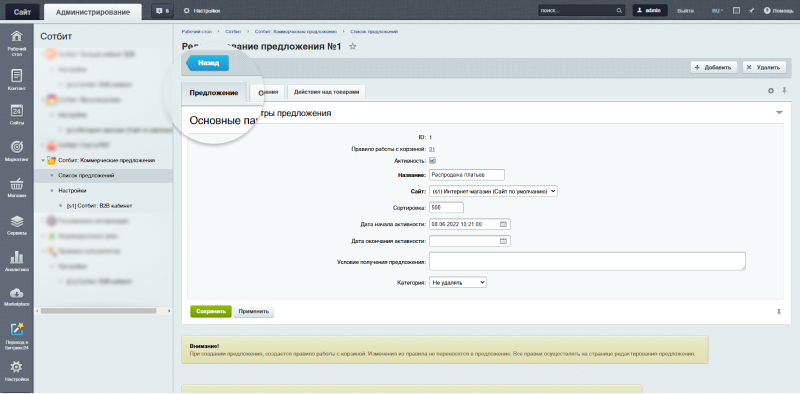
Task: Collapse Сотбит: Коммерческие предложения tree node
Action: 43,160
